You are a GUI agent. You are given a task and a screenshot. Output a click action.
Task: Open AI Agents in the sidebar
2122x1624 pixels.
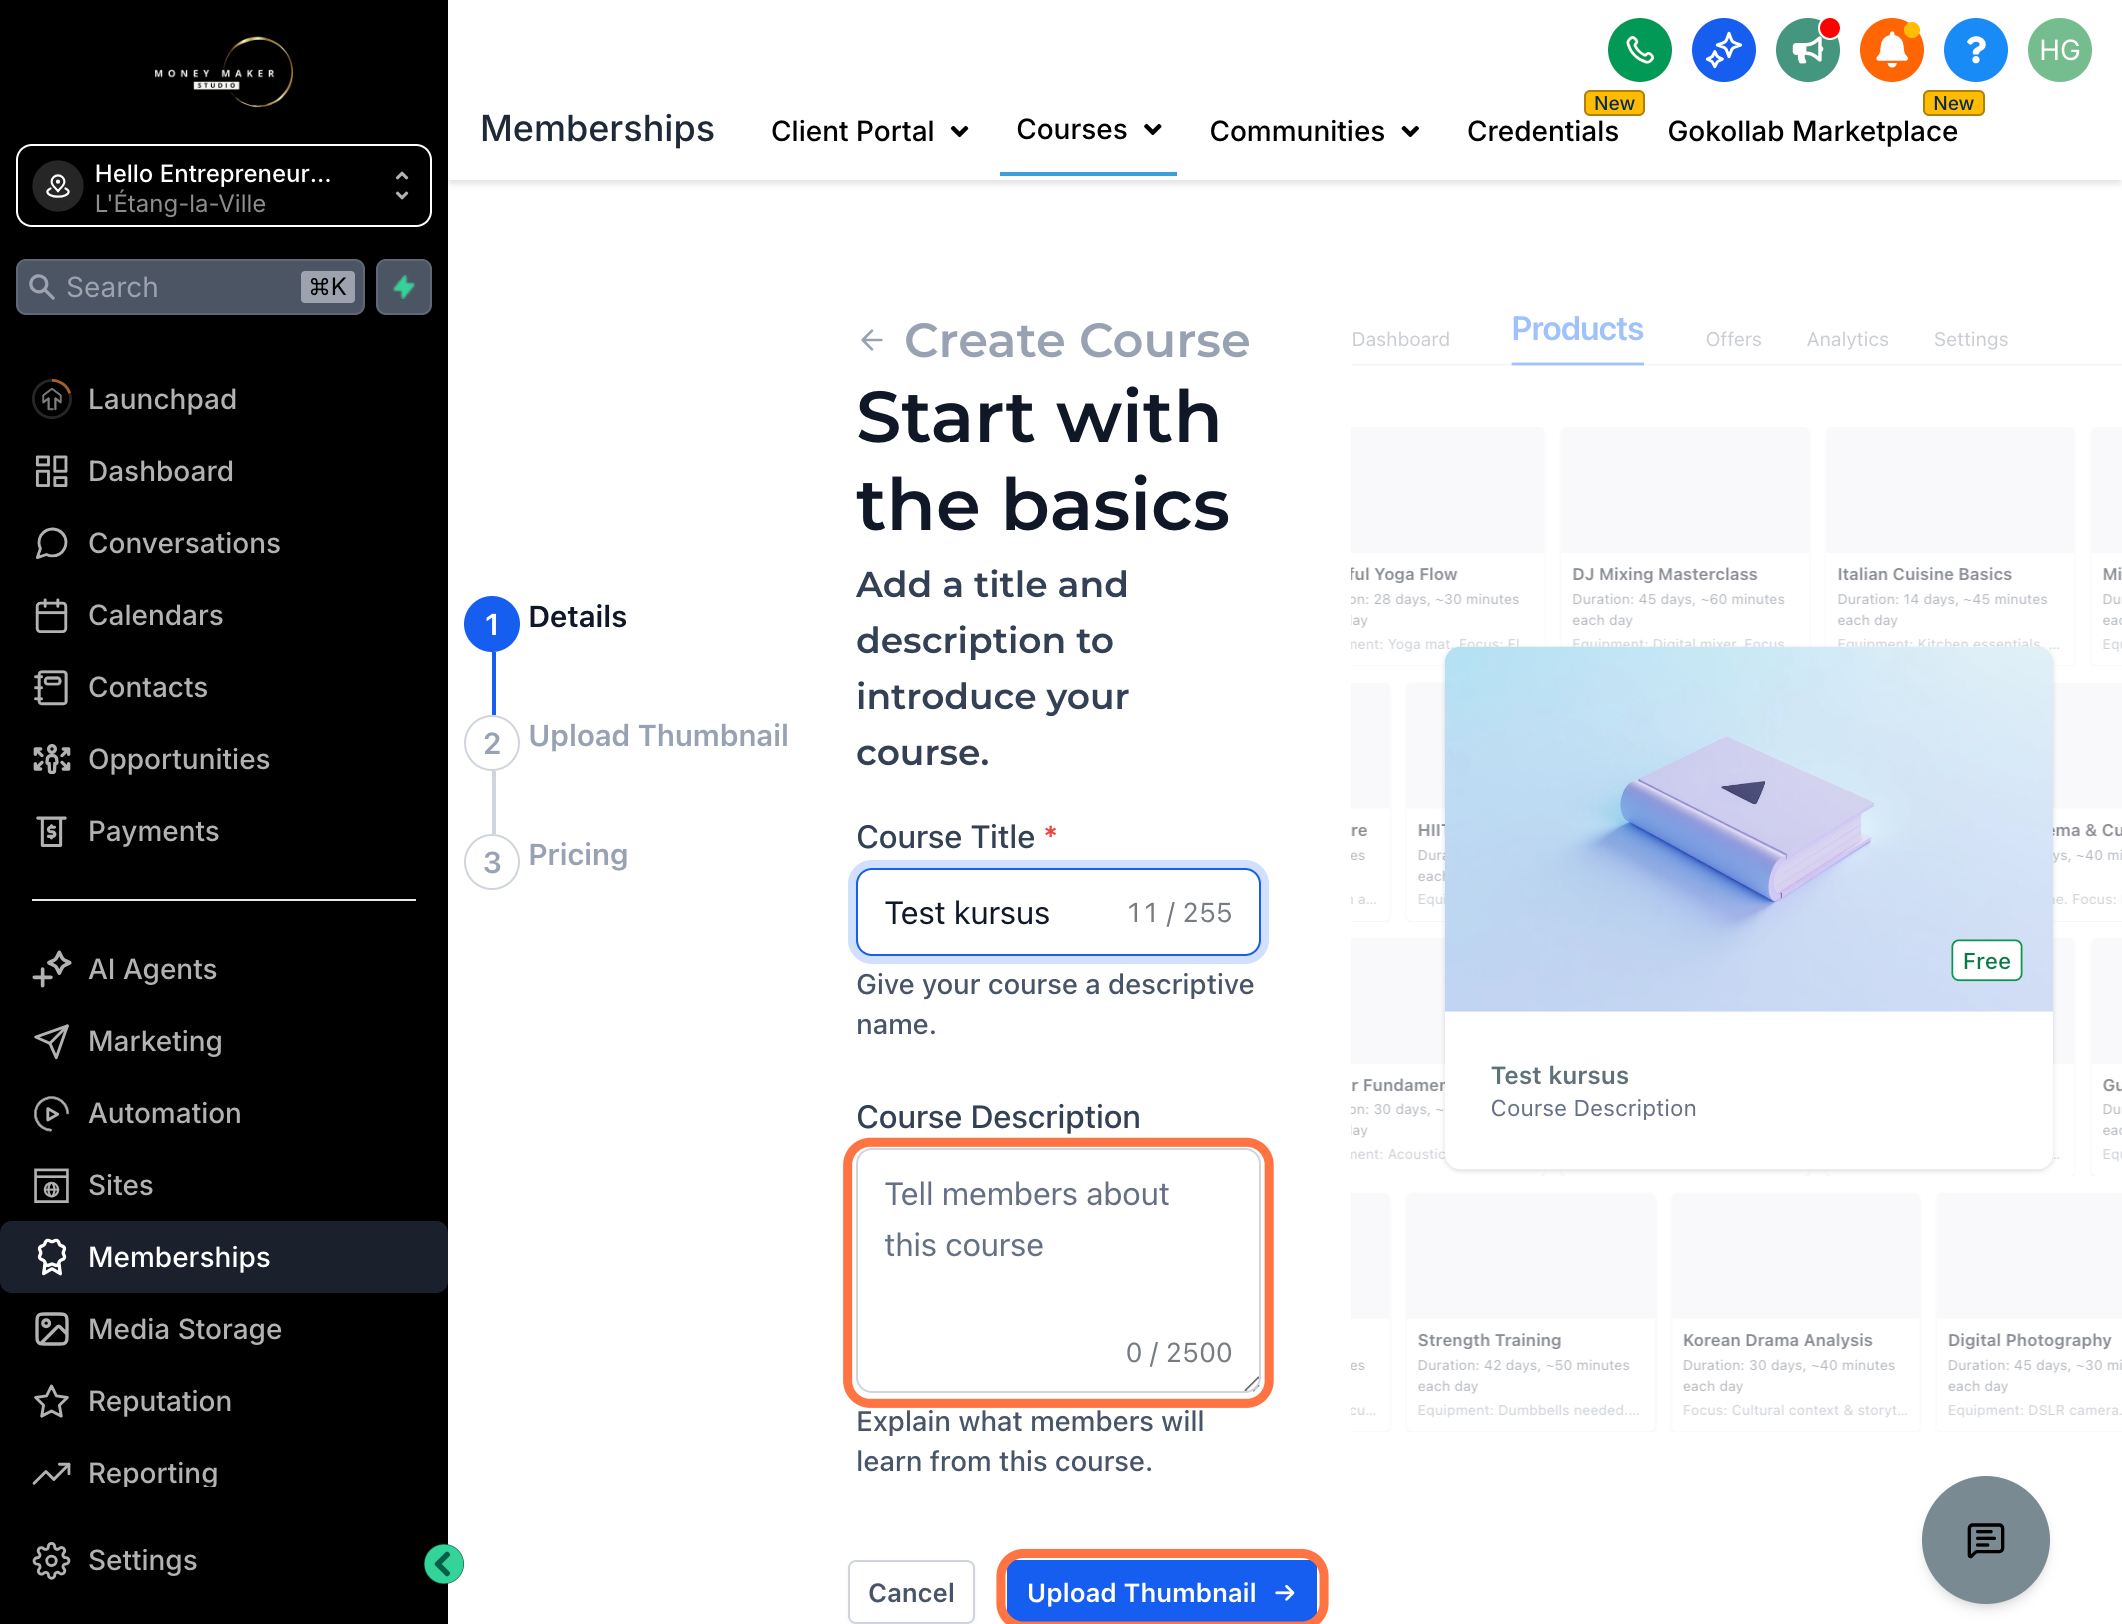click(224, 969)
